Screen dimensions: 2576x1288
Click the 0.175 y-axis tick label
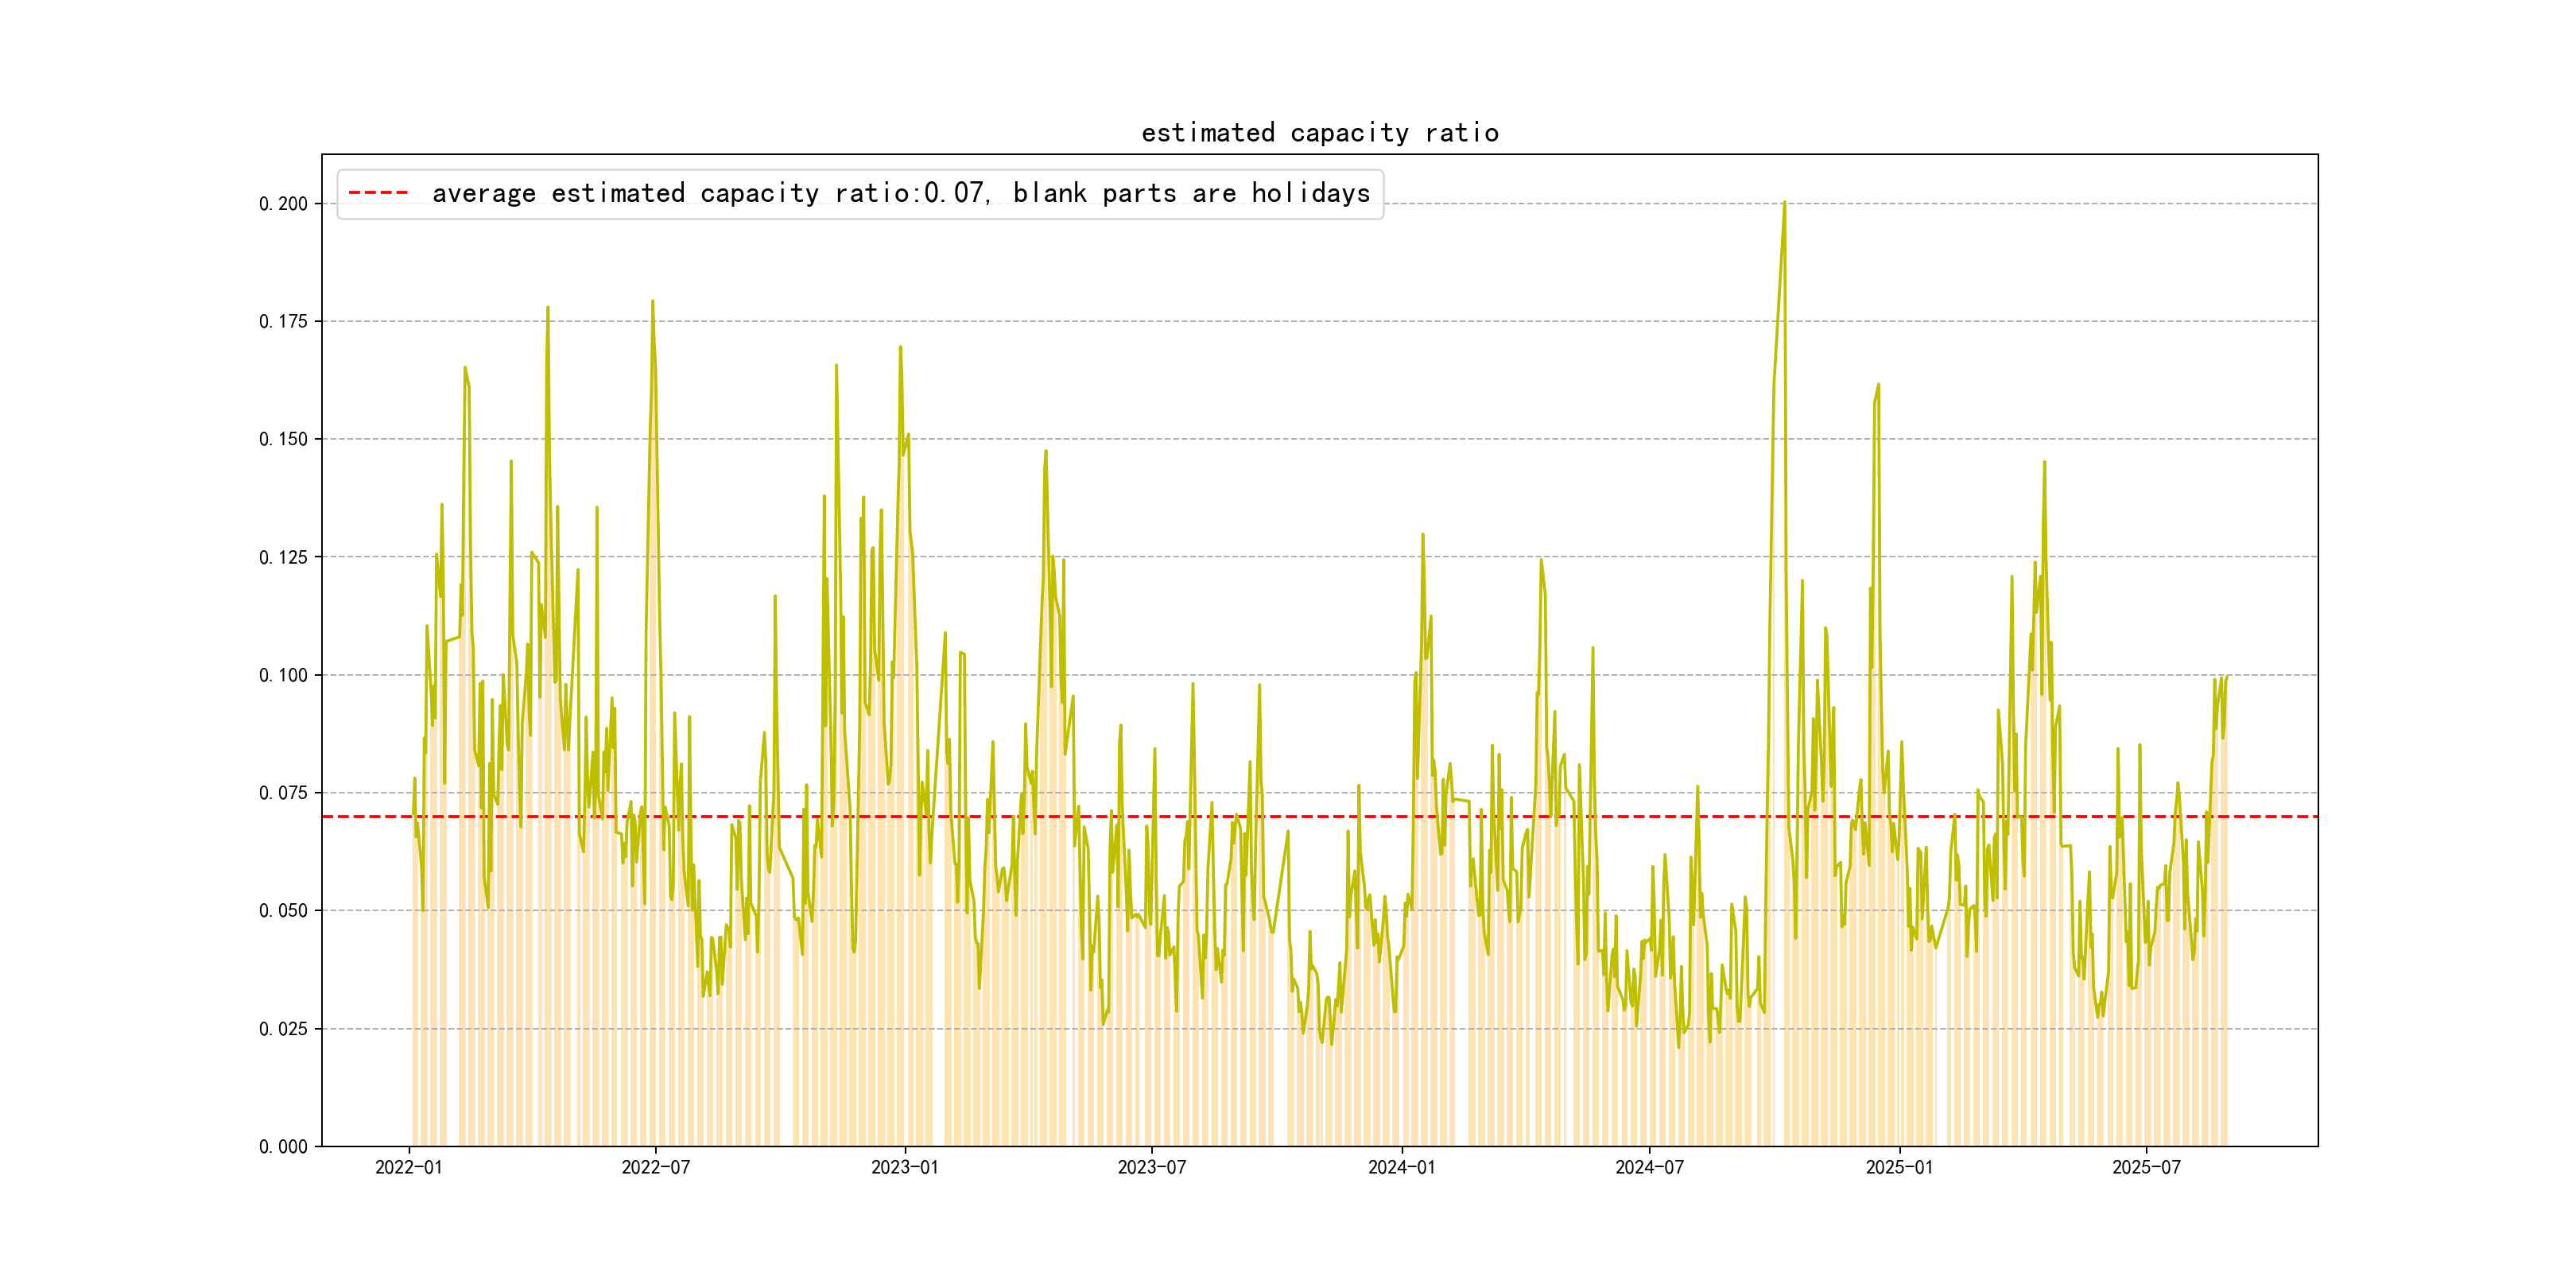click(x=283, y=321)
